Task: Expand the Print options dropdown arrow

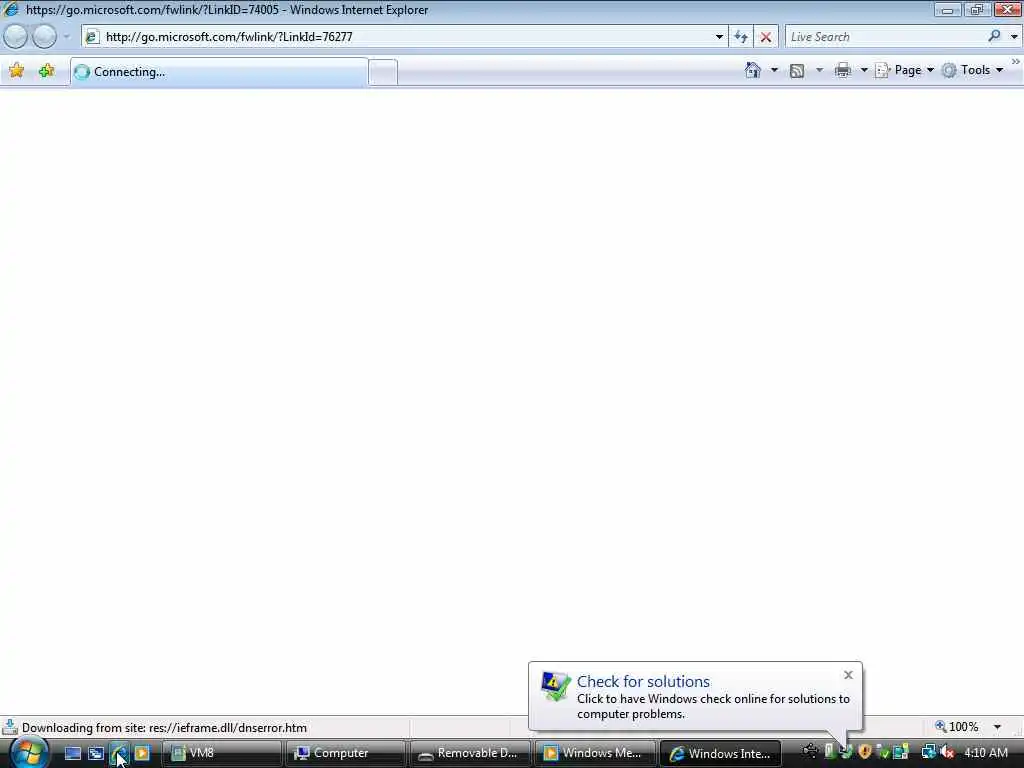Action: pos(864,70)
